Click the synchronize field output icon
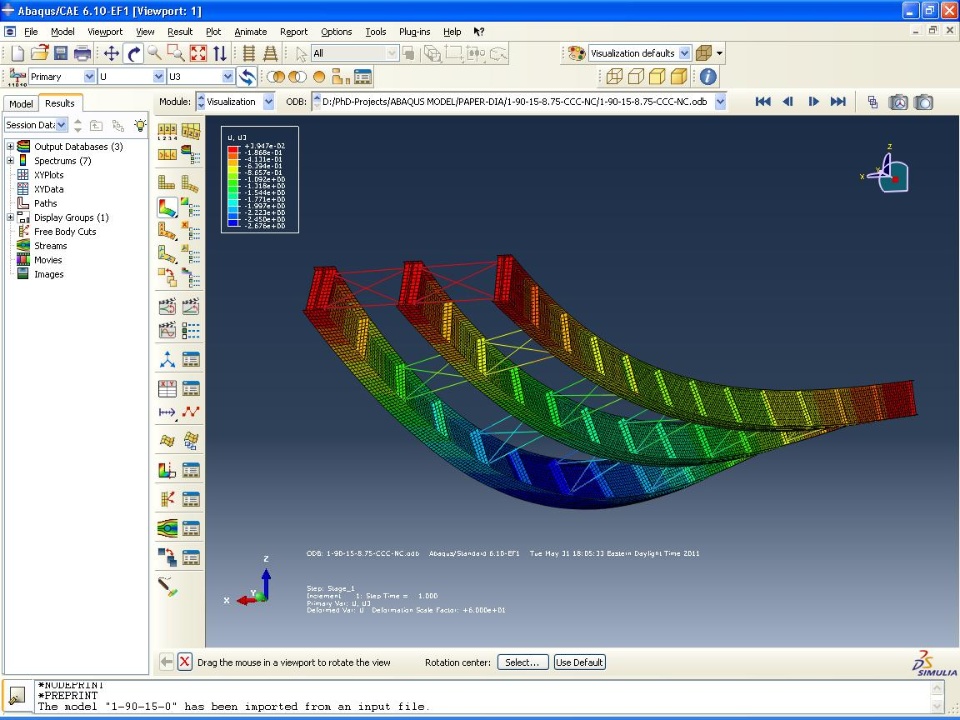 click(247, 77)
